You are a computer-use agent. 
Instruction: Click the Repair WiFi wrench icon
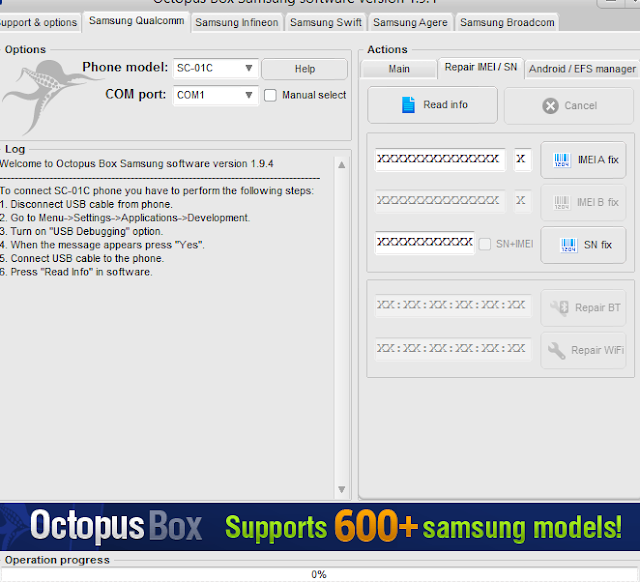tap(556, 351)
